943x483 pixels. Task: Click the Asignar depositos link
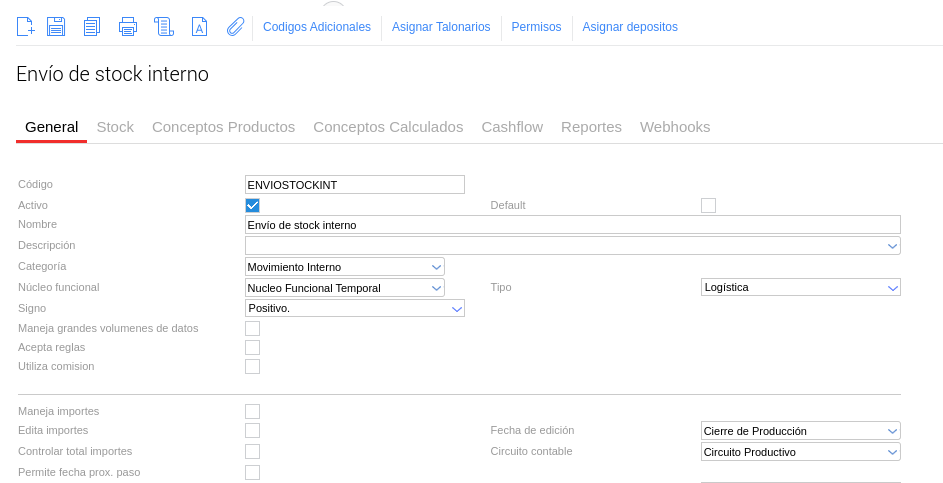(630, 27)
